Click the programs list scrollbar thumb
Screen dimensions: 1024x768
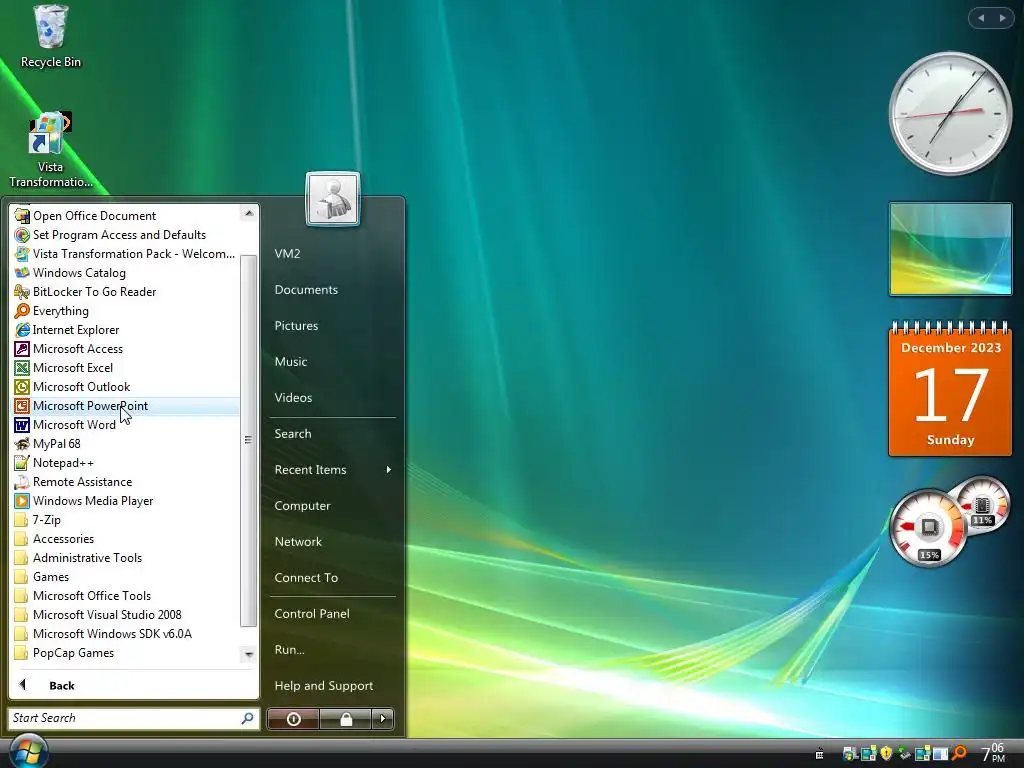pyautogui.click(x=248, y=441)
